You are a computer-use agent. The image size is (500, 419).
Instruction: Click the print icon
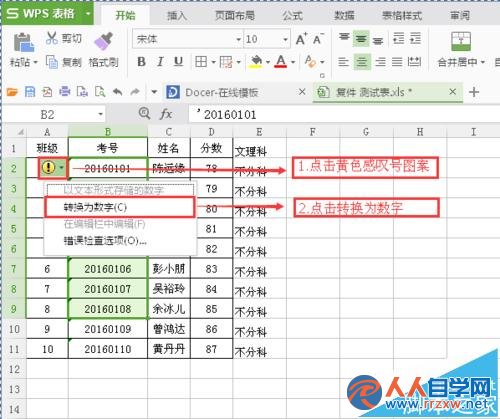coord(65,91)
